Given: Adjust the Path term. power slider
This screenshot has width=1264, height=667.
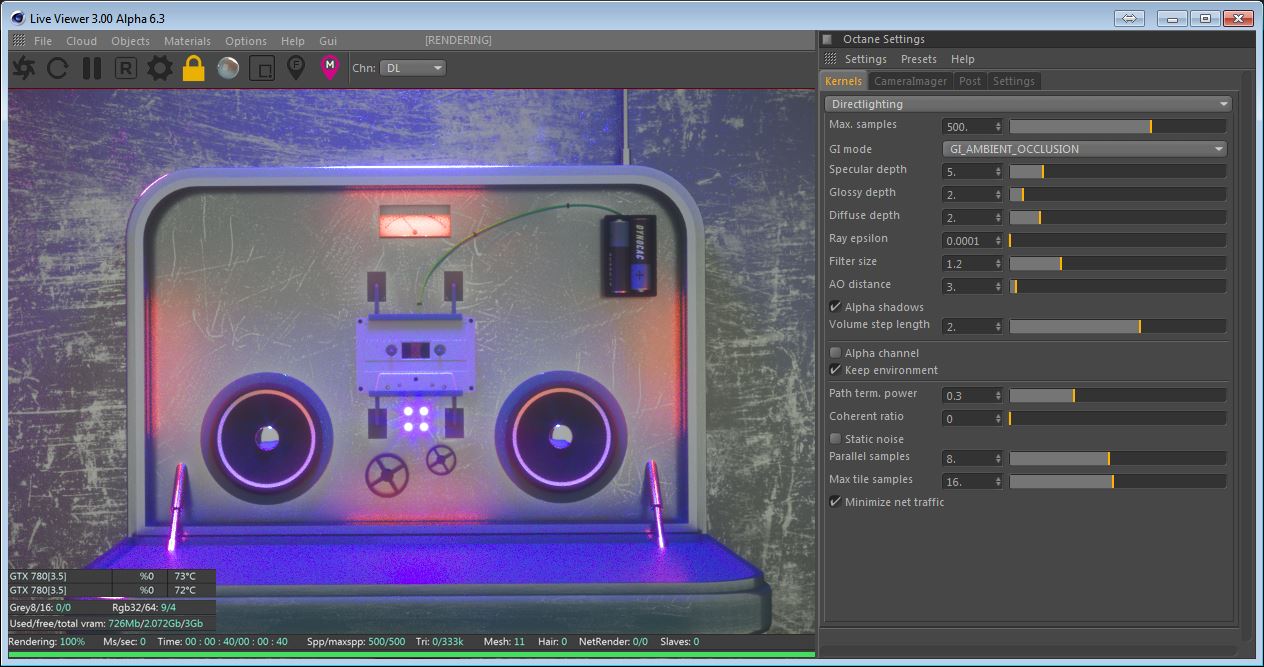Looking at the screenshot, I should coord(1118,395).
